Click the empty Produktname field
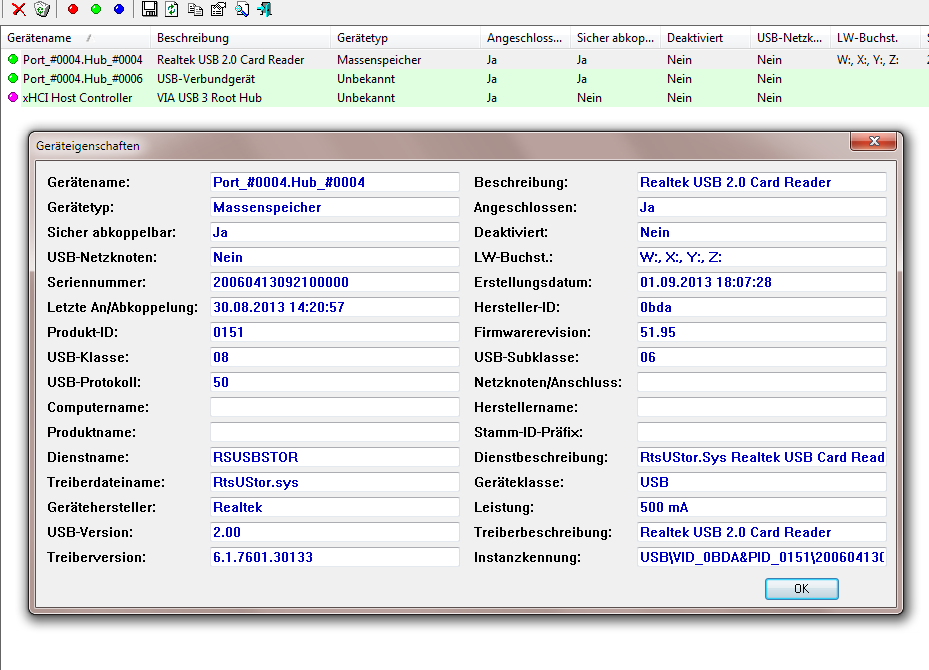 [x=335, y=432]
